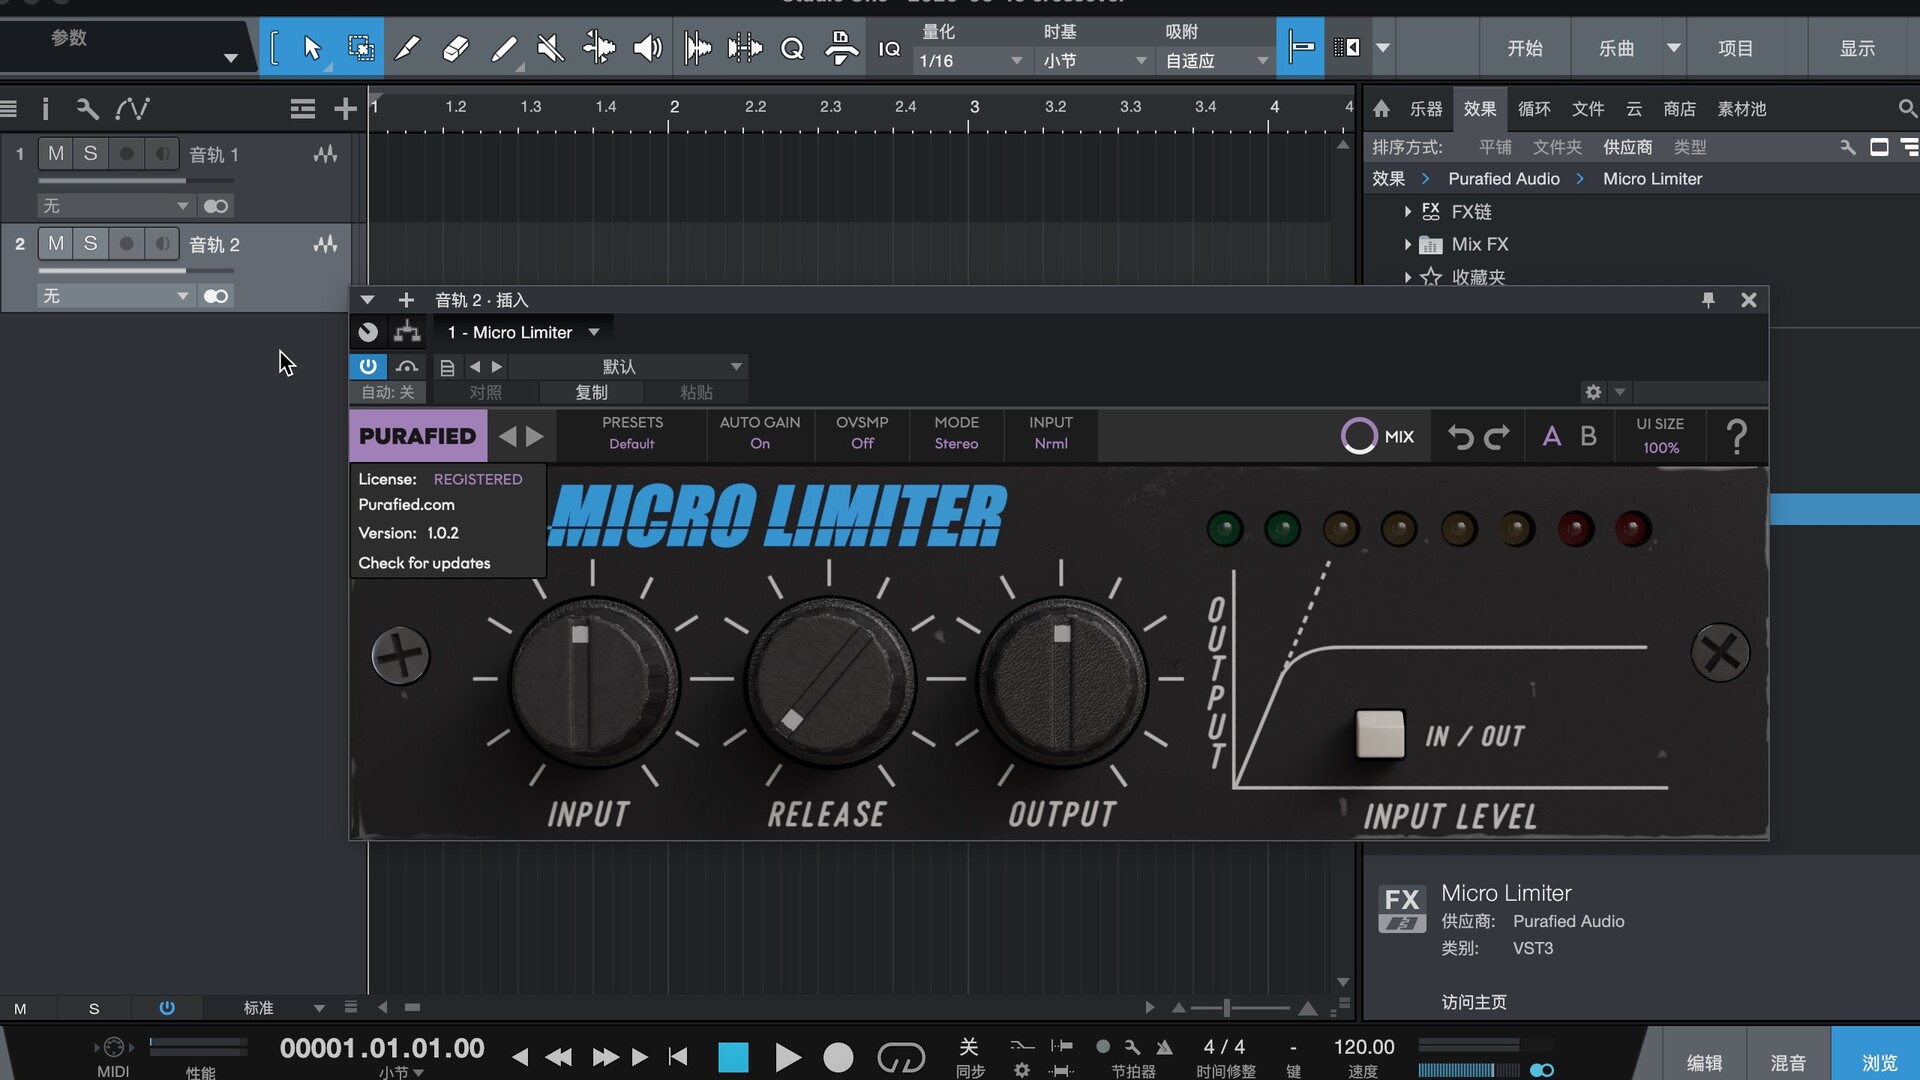Click the INPUT knob

point(593,681)
